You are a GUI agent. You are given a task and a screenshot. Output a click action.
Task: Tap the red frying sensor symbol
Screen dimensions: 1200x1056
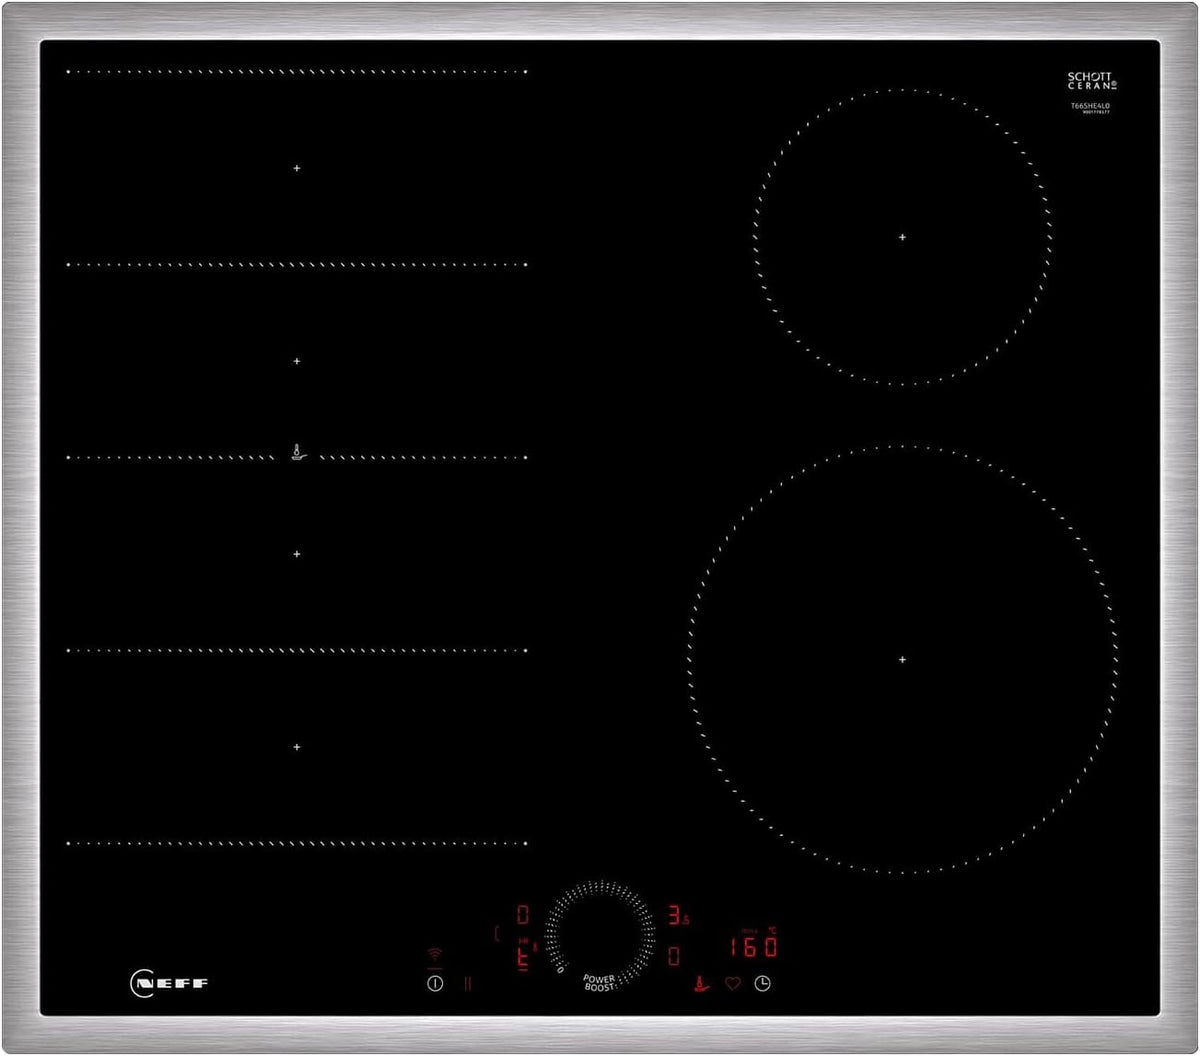pos(702,984)
